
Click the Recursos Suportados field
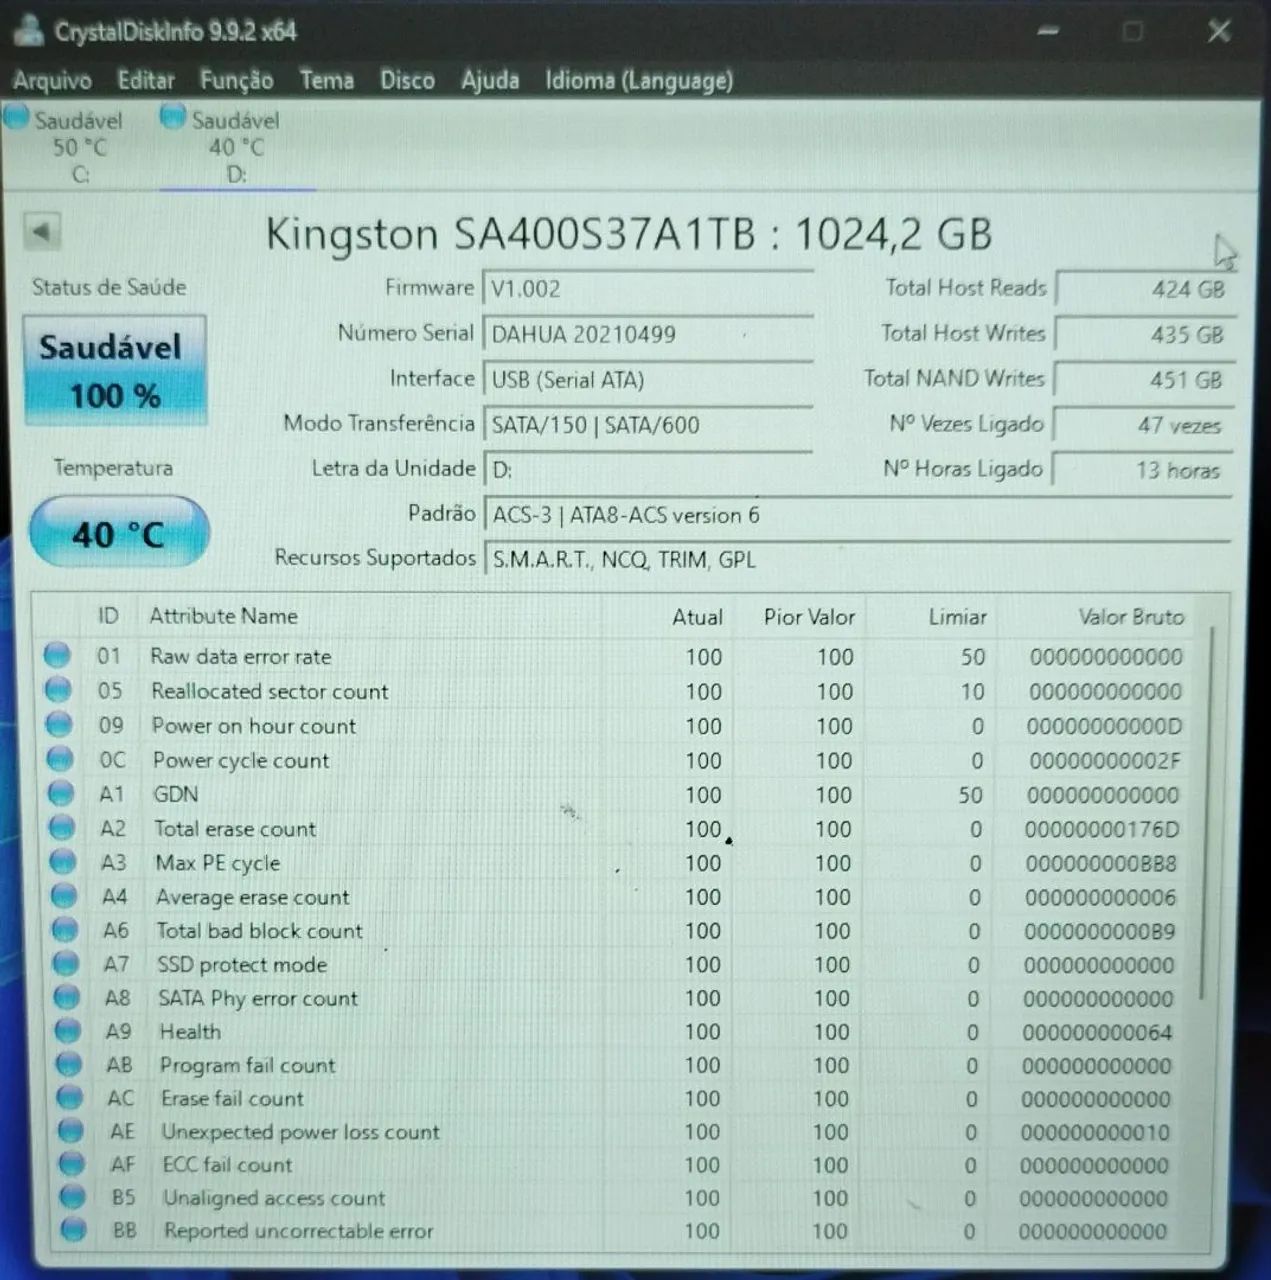[857, 559]
